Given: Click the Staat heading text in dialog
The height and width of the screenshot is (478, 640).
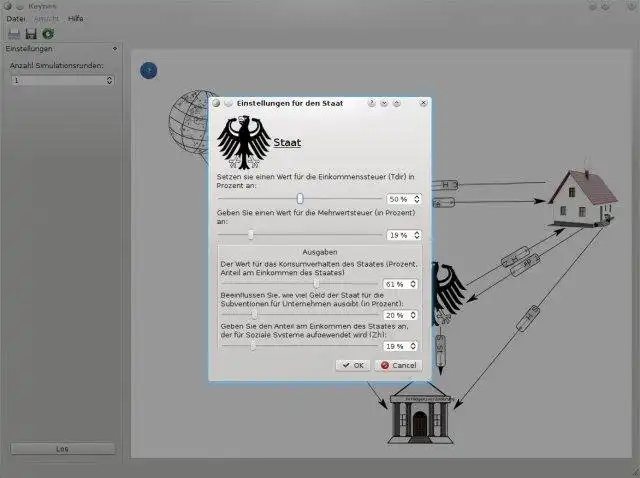Looking at the screenshot, I should tap(287, 142).
